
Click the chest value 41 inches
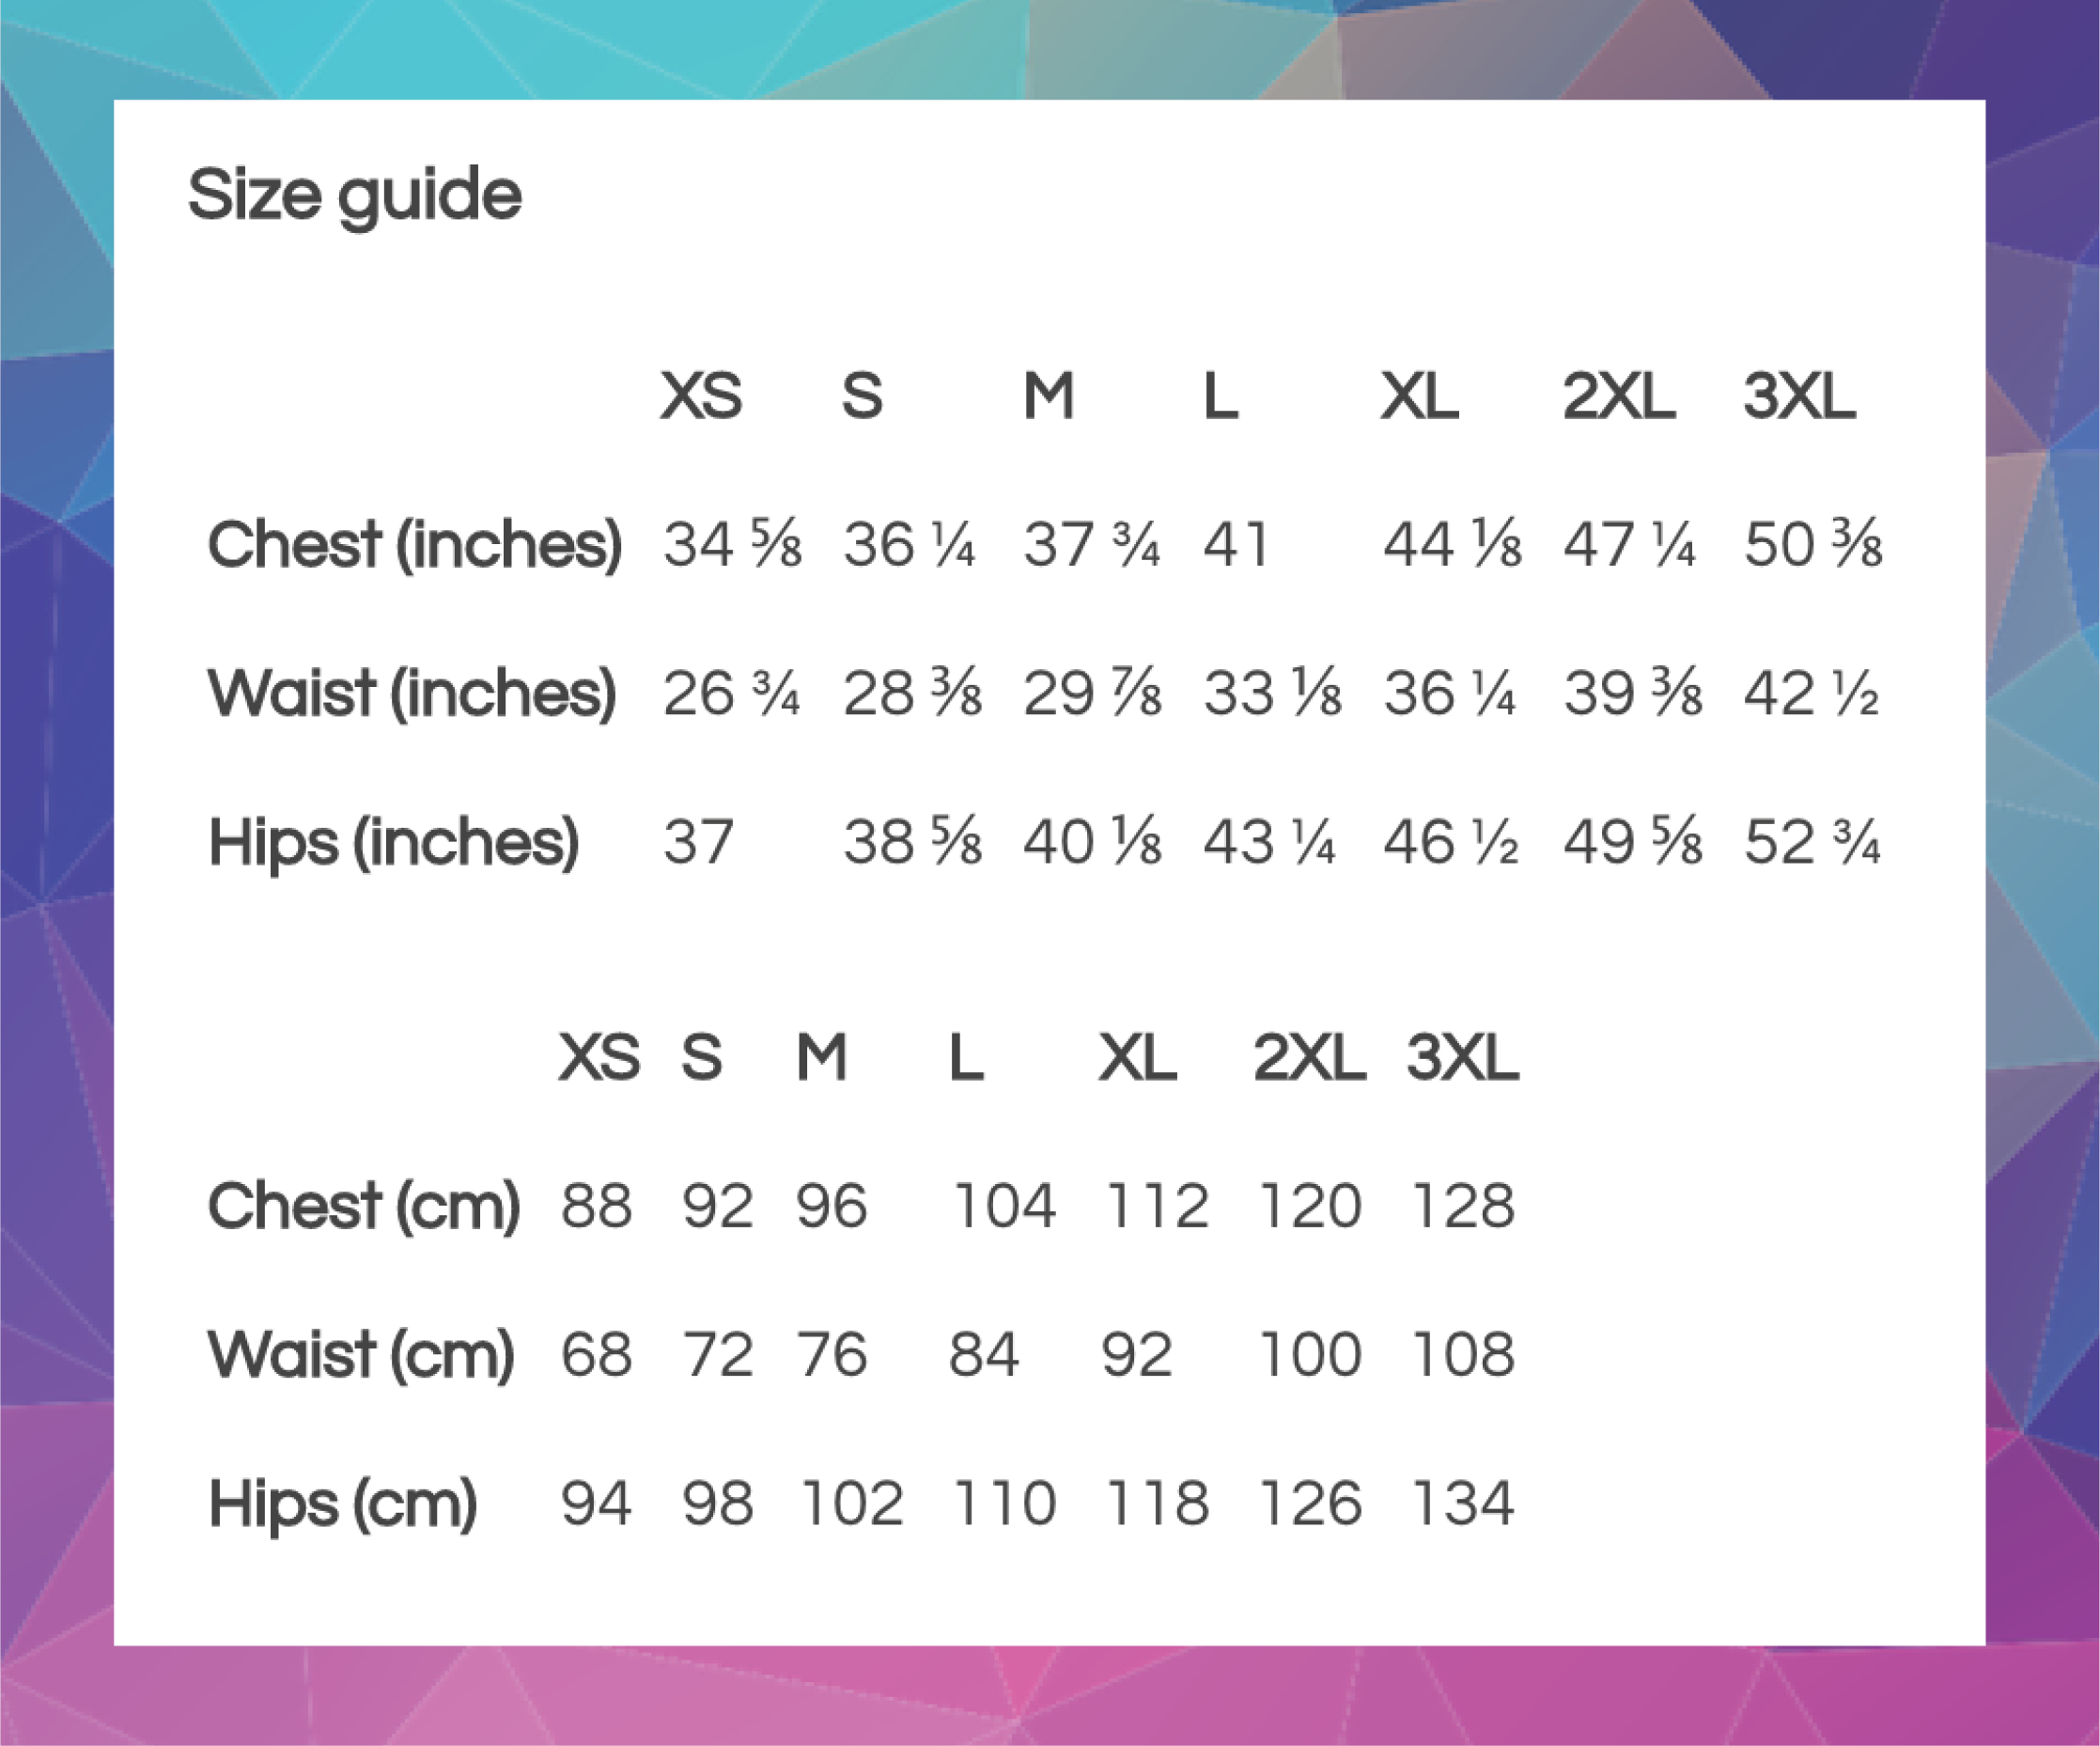pos(1236,545)
